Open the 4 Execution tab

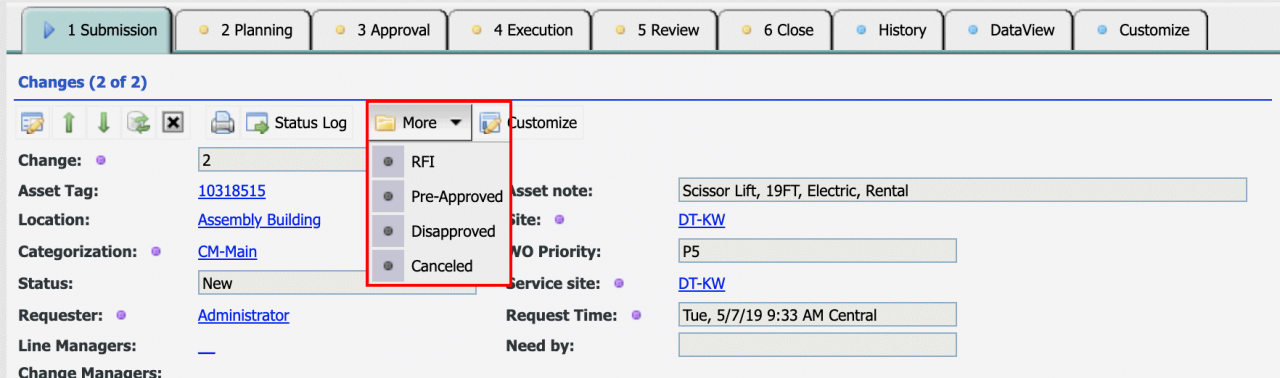click(x=519, y=30)
